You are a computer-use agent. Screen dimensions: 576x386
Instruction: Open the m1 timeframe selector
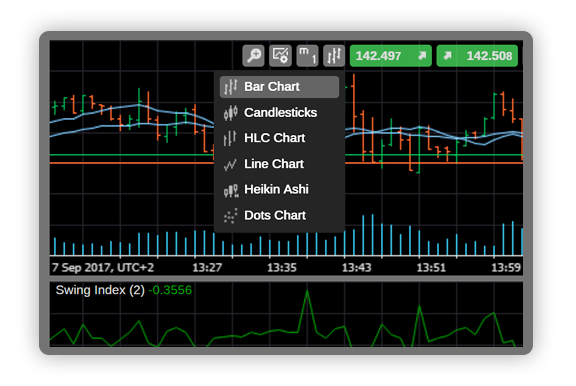pyautogui.click(x=307, y=56)
